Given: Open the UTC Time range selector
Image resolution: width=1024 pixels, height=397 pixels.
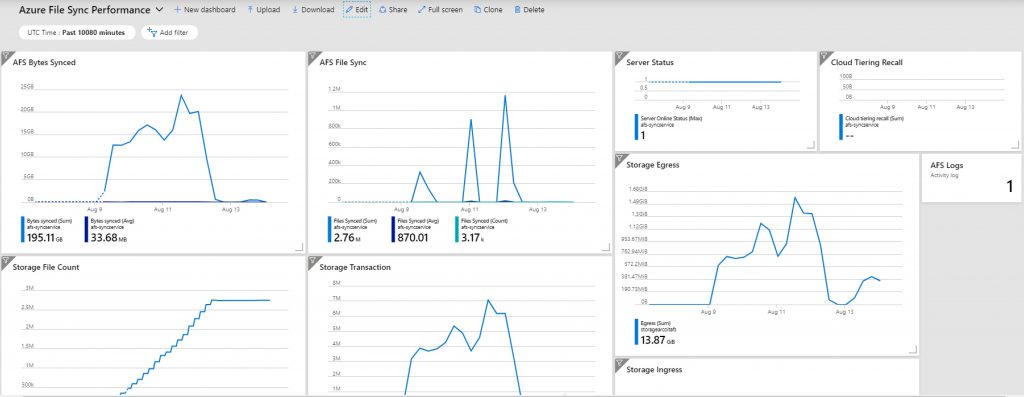Looking at the screenshot, I should tap(77, 33).
